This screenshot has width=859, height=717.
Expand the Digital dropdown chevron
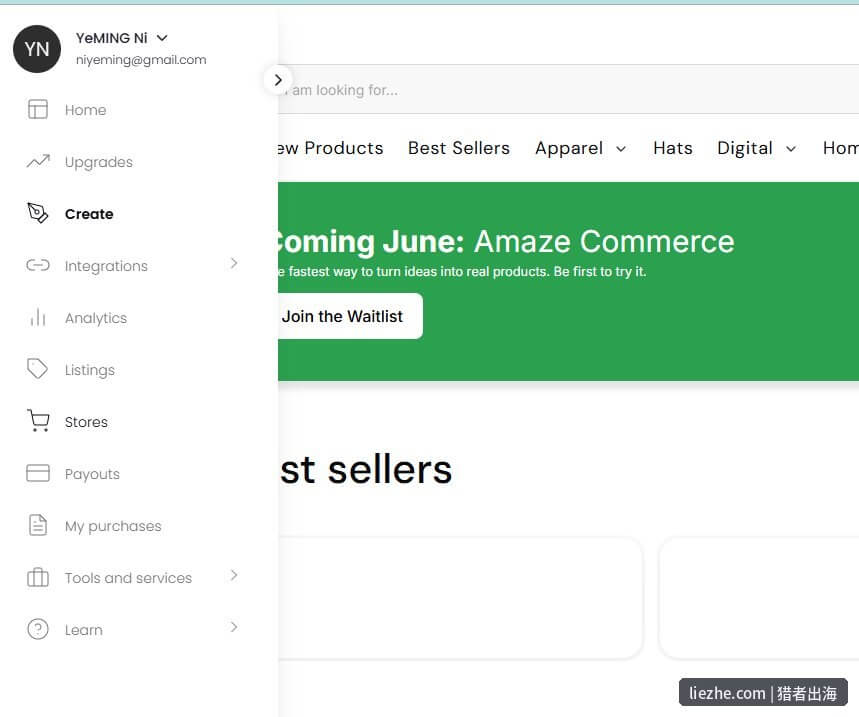tap(791, 149)
